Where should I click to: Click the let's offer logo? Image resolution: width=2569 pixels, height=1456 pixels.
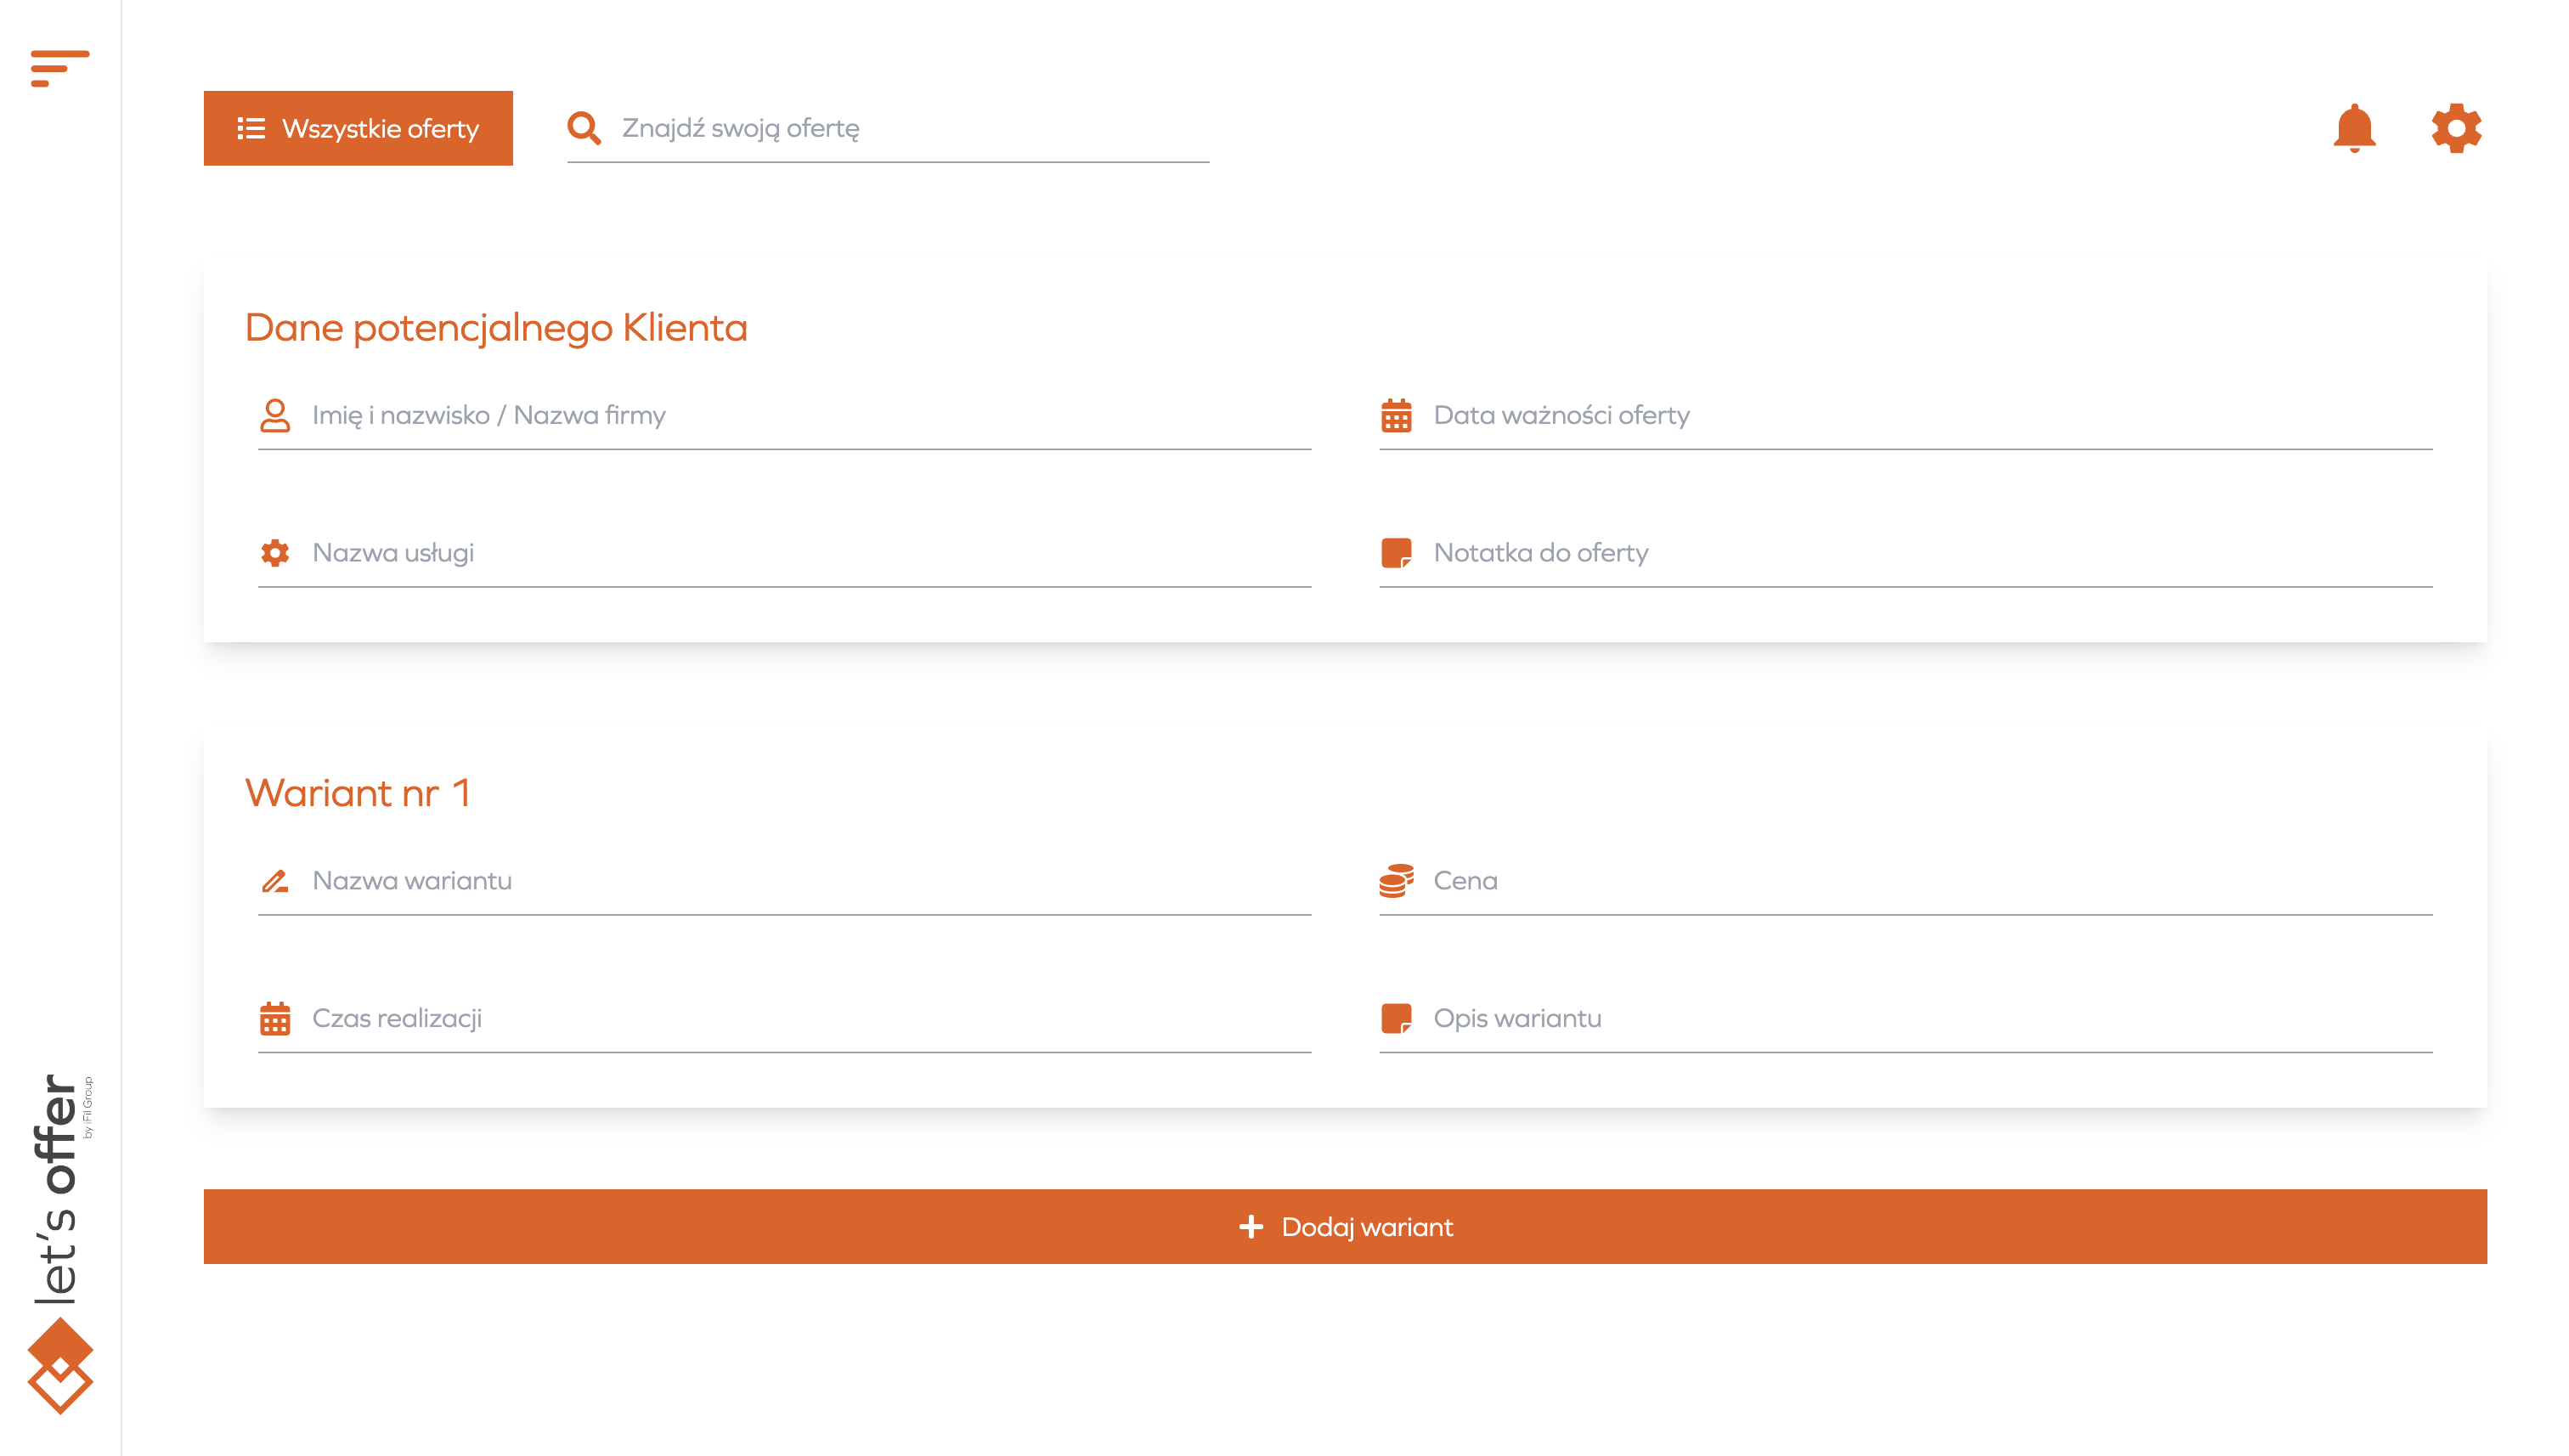59,1245
